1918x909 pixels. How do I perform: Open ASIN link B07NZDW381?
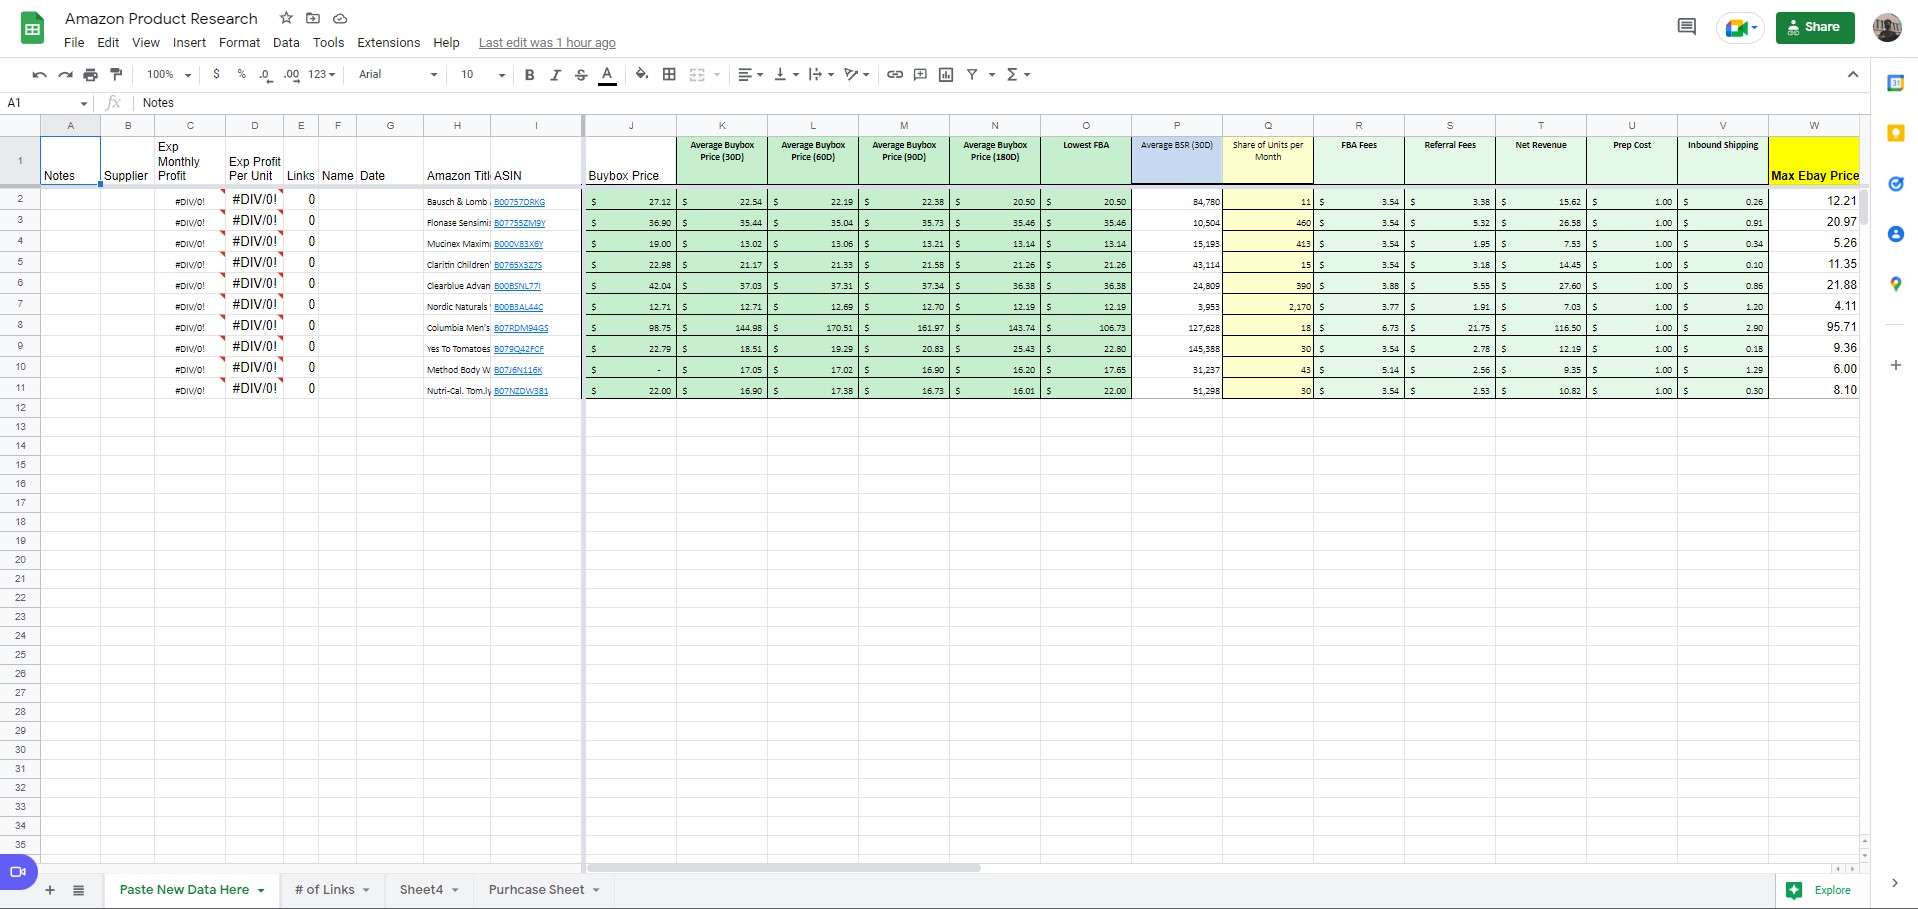pyautogui.click(x=521, y=391)
